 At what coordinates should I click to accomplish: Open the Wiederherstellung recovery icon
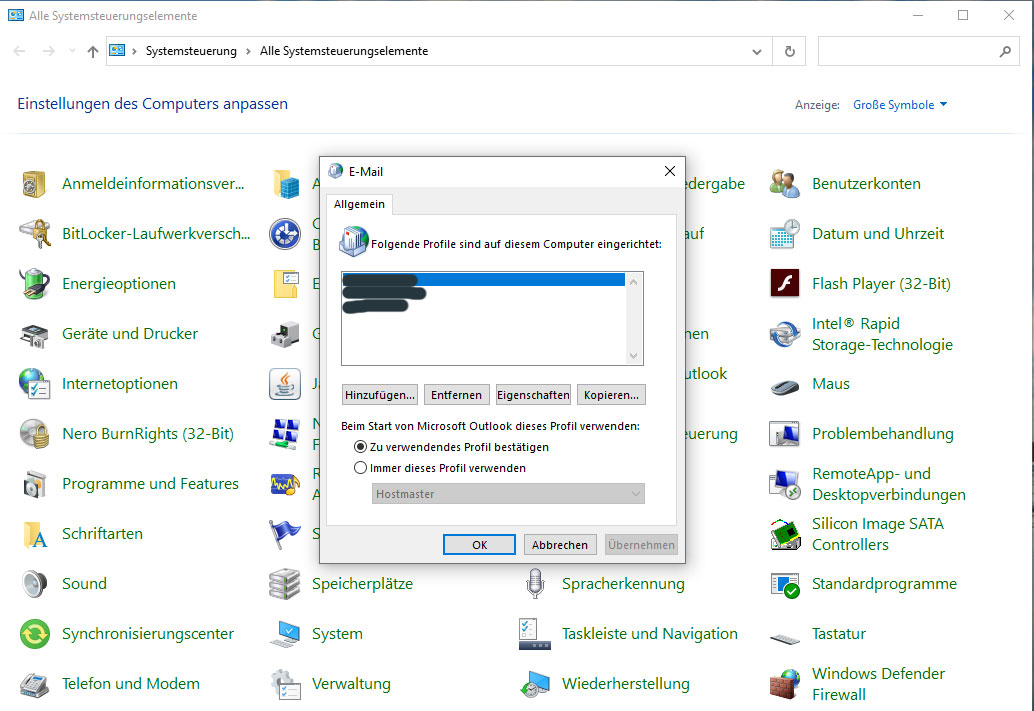point(535,684)
